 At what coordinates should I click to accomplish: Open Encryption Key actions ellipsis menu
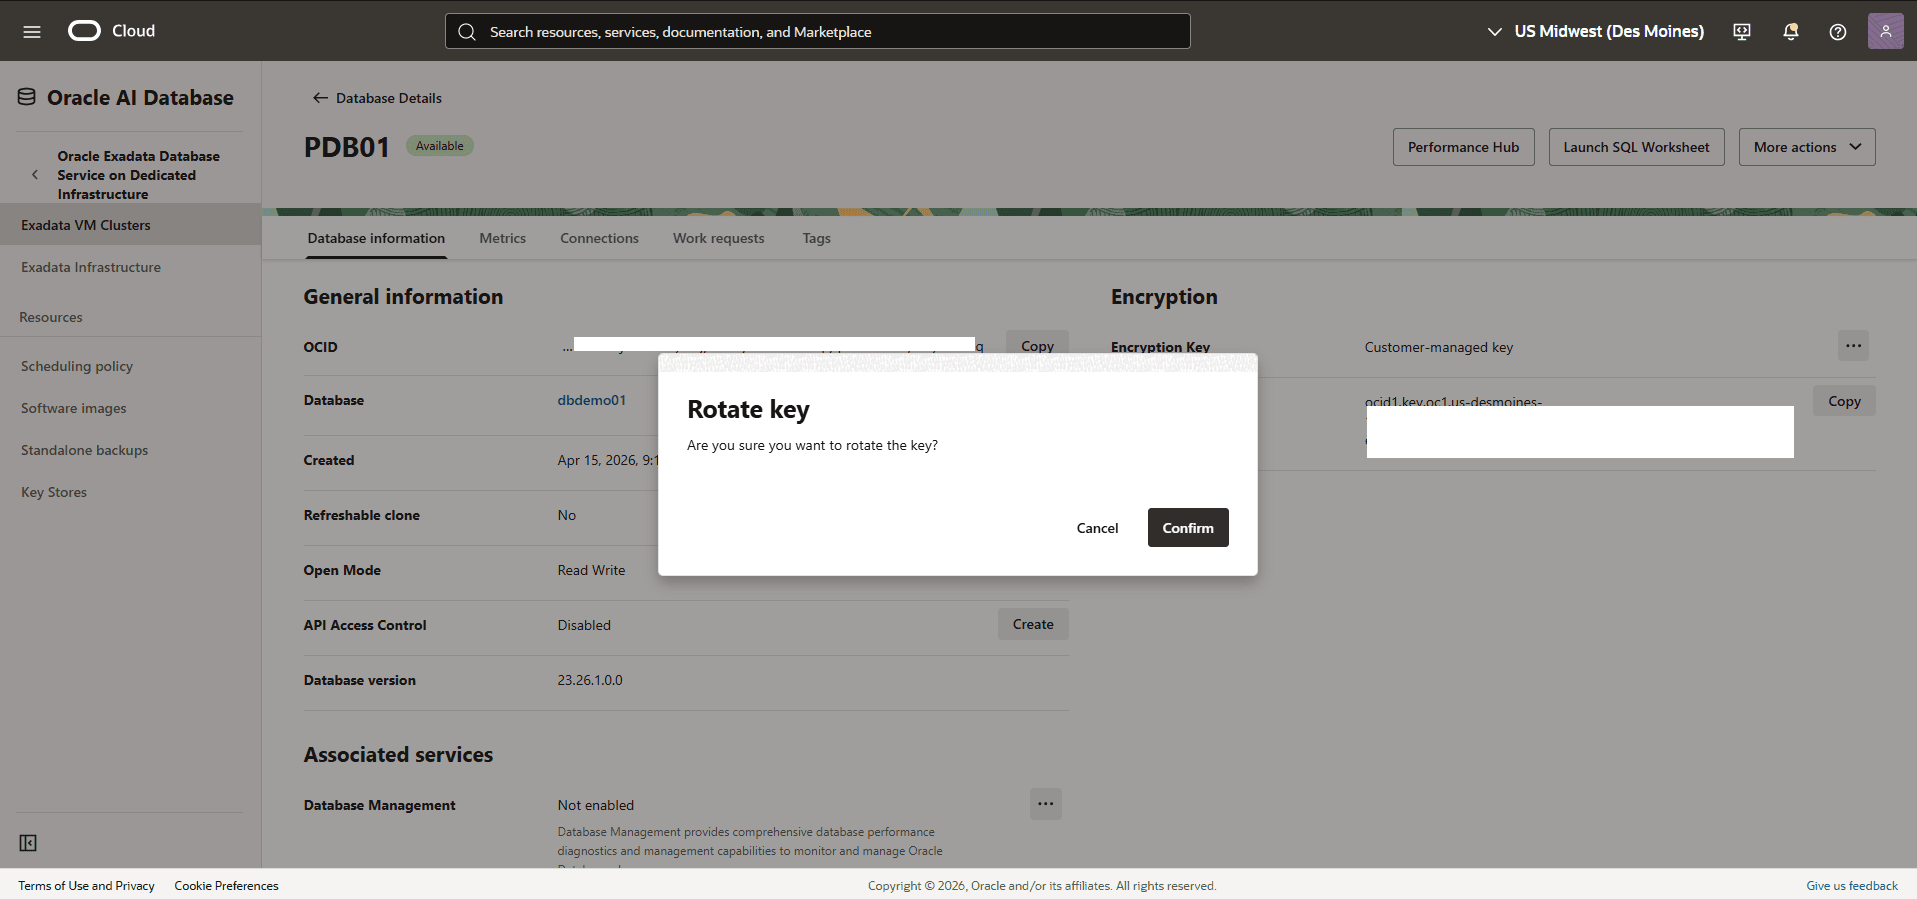tap(1853, 346)
